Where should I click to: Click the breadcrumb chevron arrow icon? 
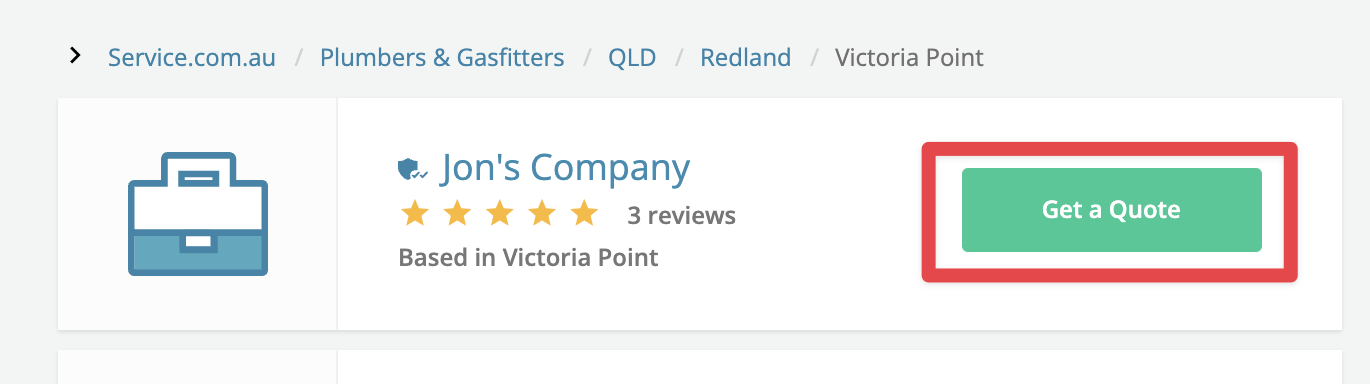(75, 55)
